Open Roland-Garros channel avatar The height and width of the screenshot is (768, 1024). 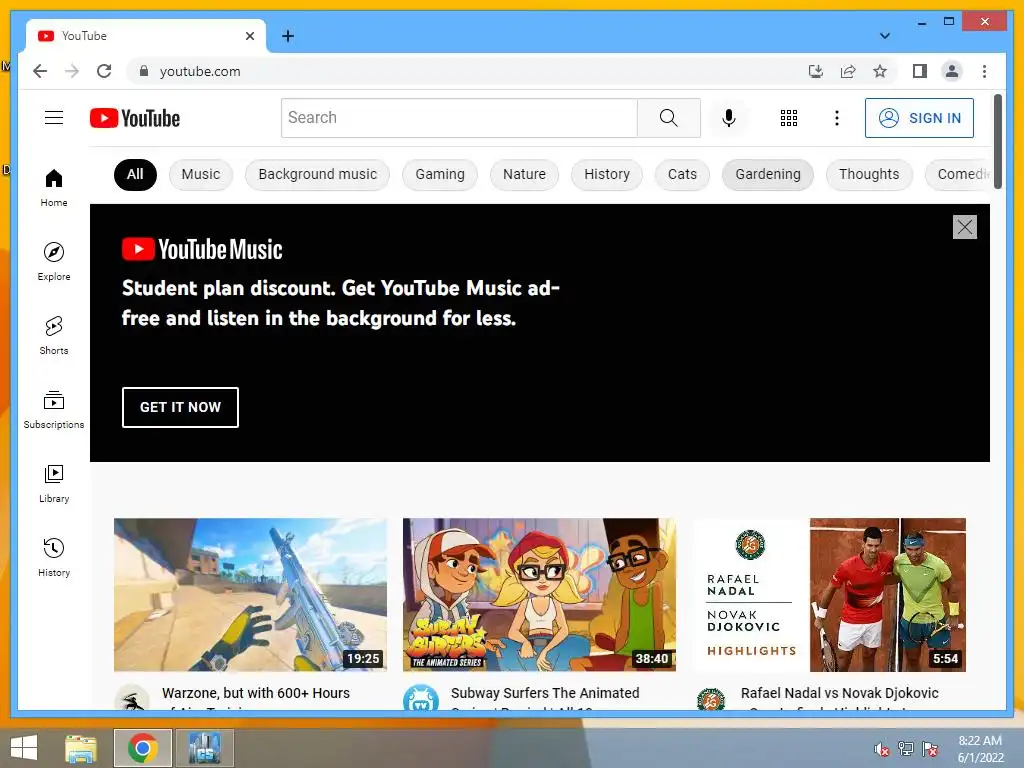click(711, 698)
